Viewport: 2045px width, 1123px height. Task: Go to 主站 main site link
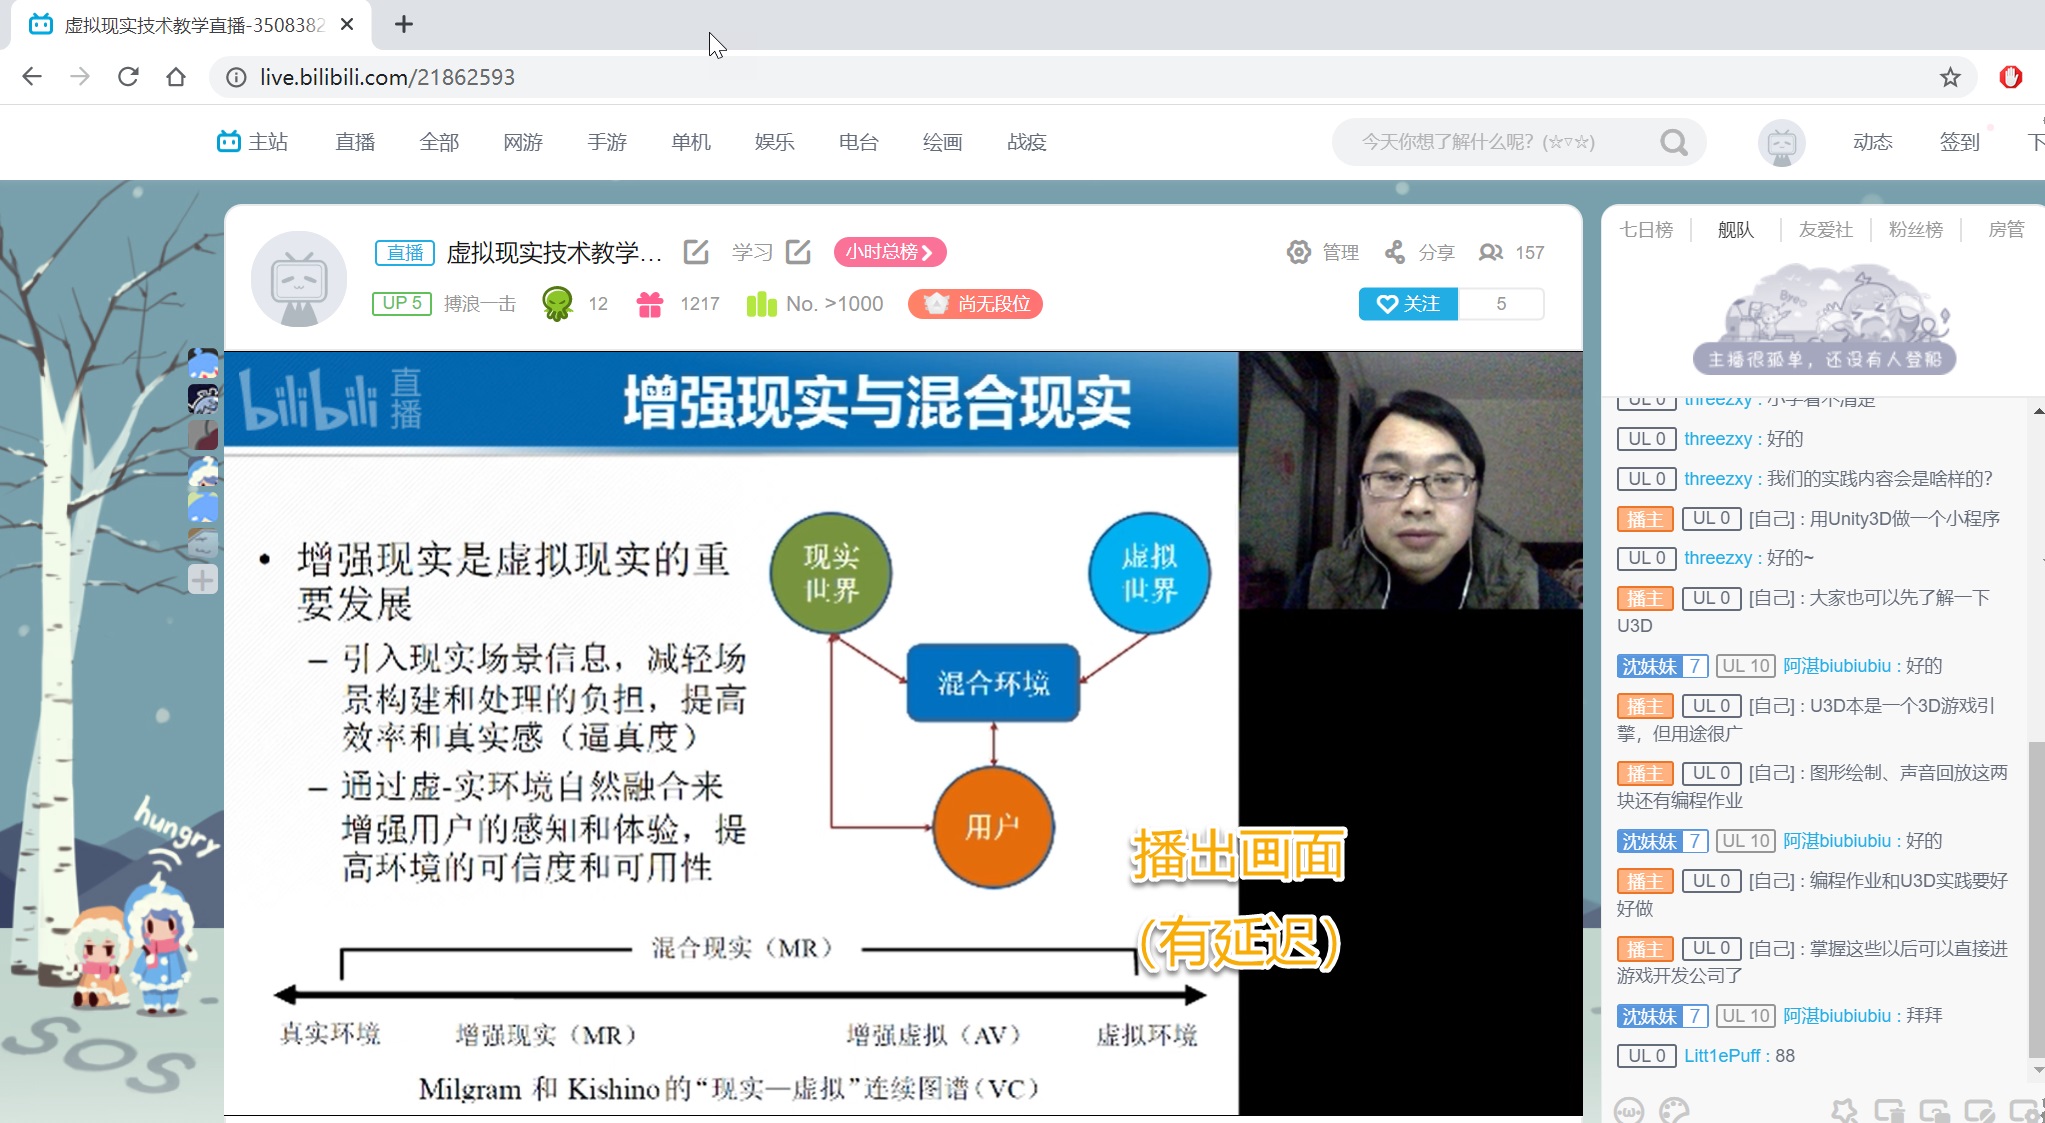[253, 142]
